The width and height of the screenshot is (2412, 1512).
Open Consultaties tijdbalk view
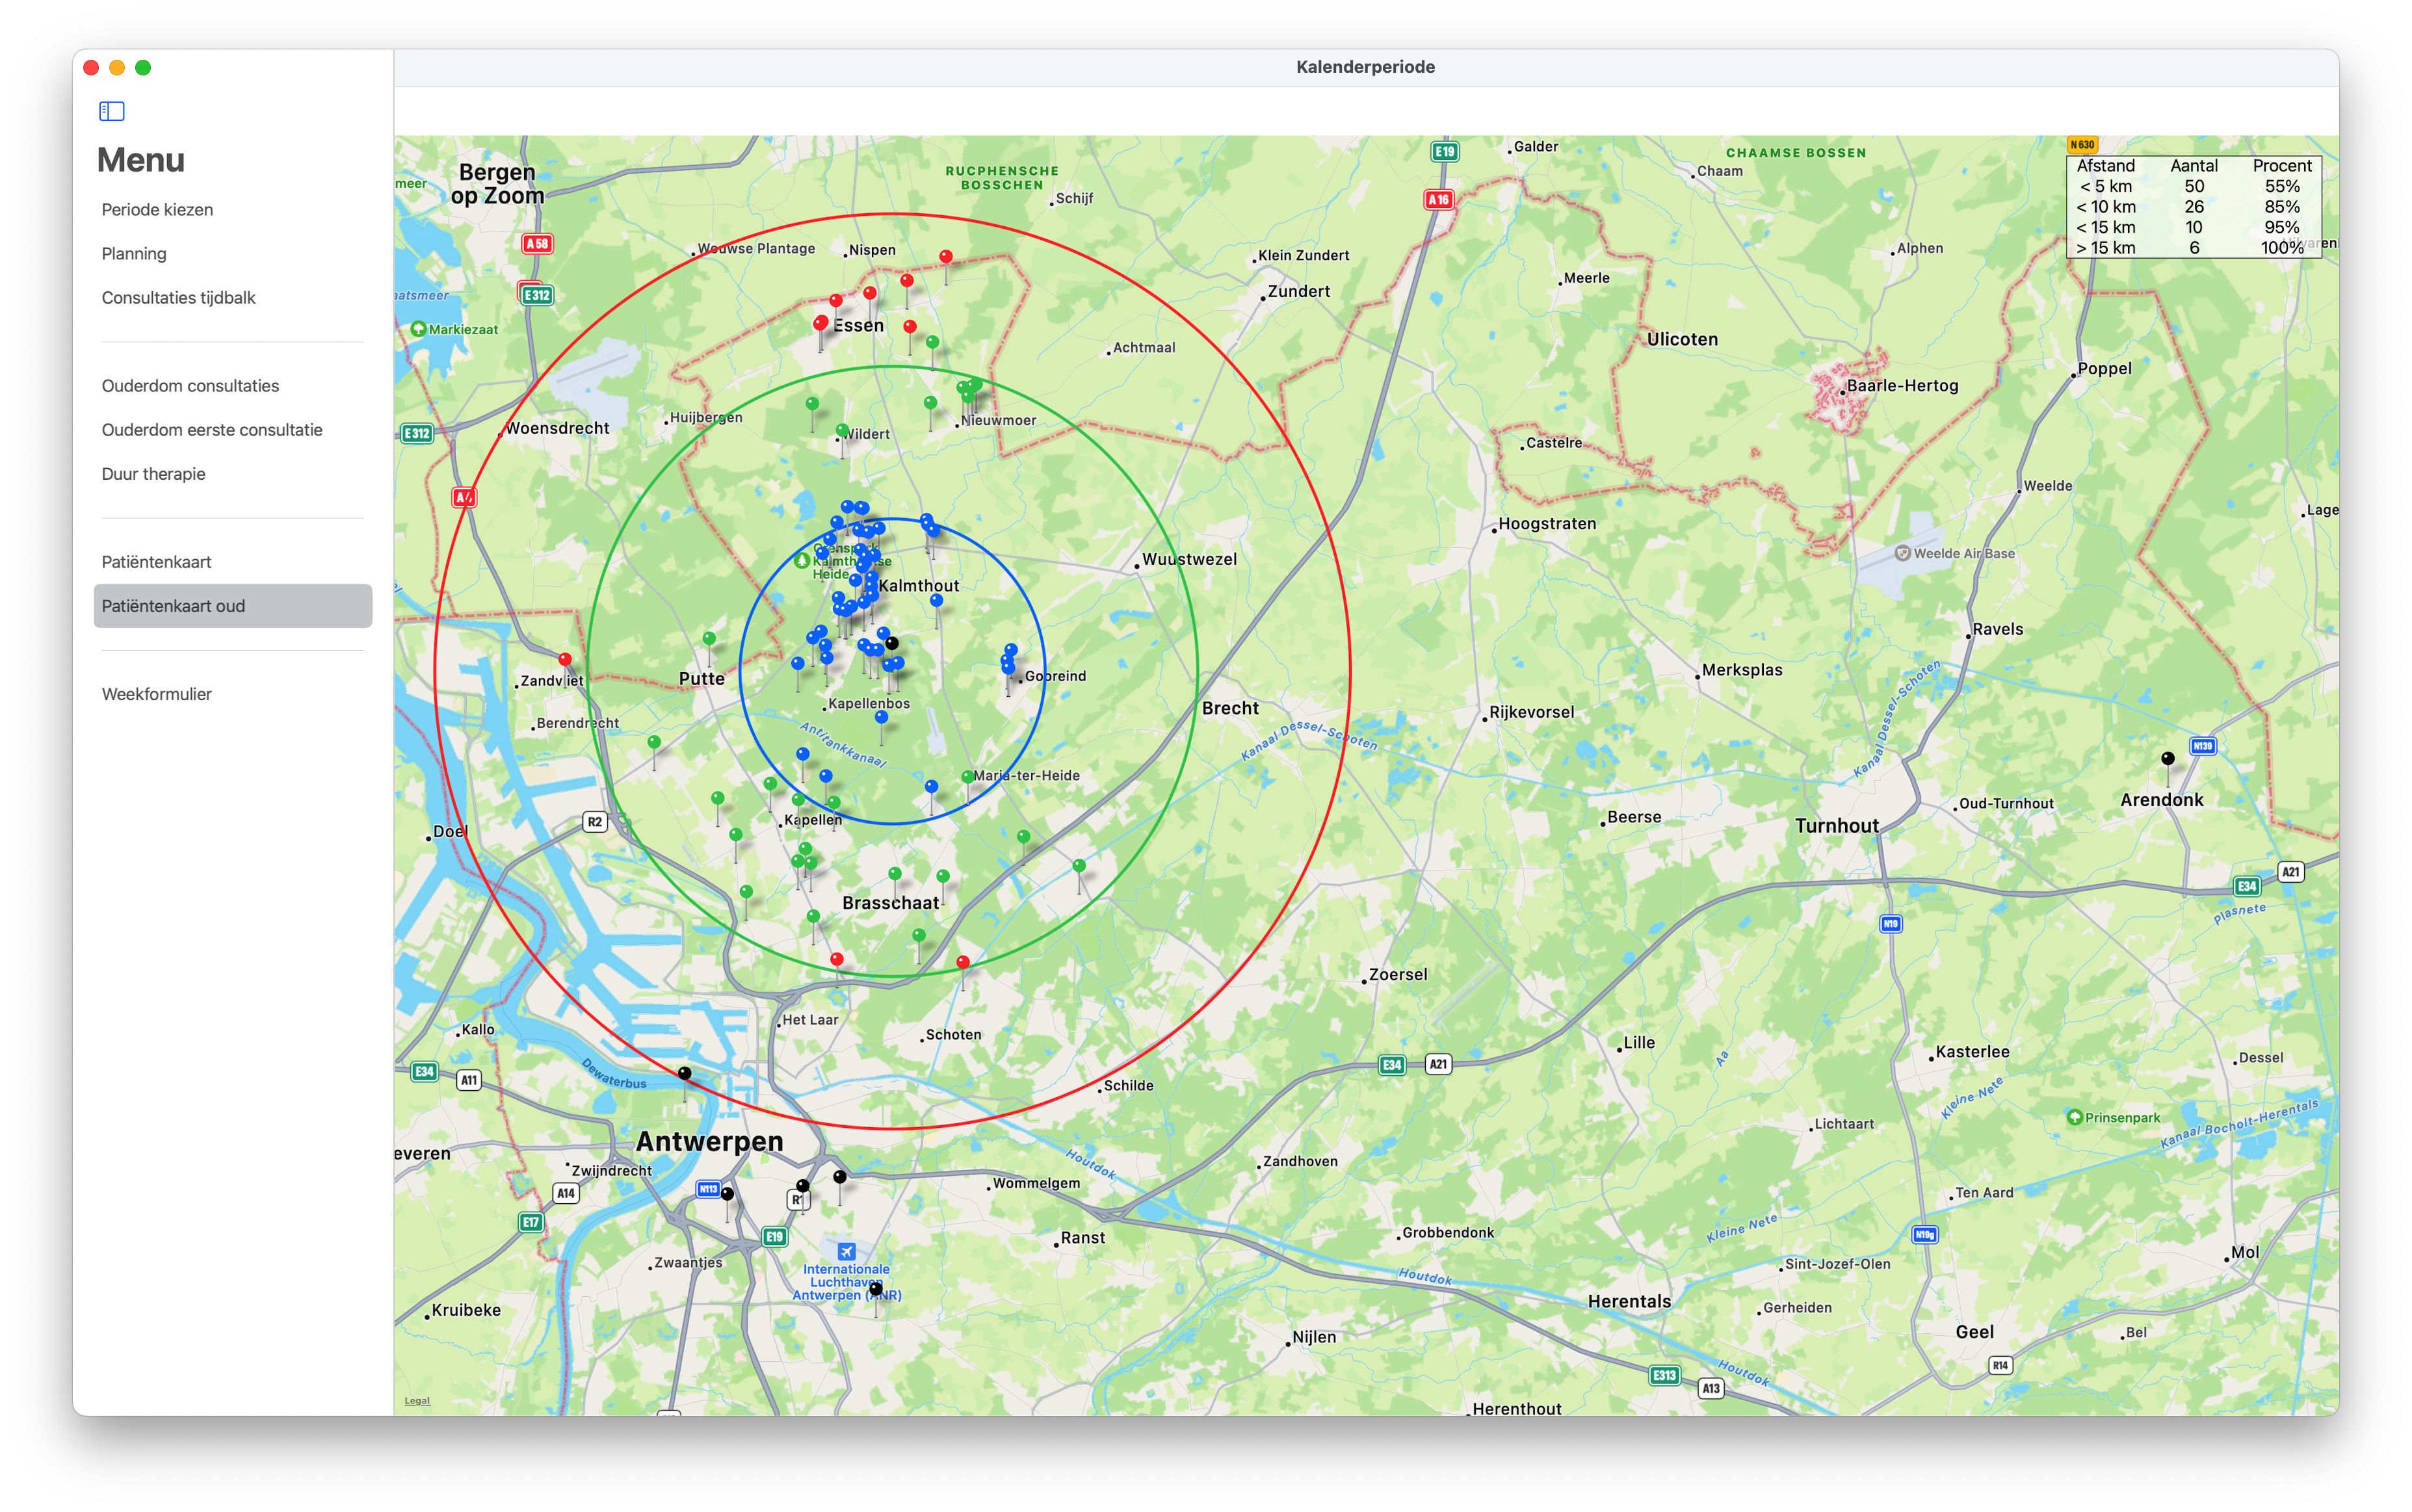tap(178, 297)
